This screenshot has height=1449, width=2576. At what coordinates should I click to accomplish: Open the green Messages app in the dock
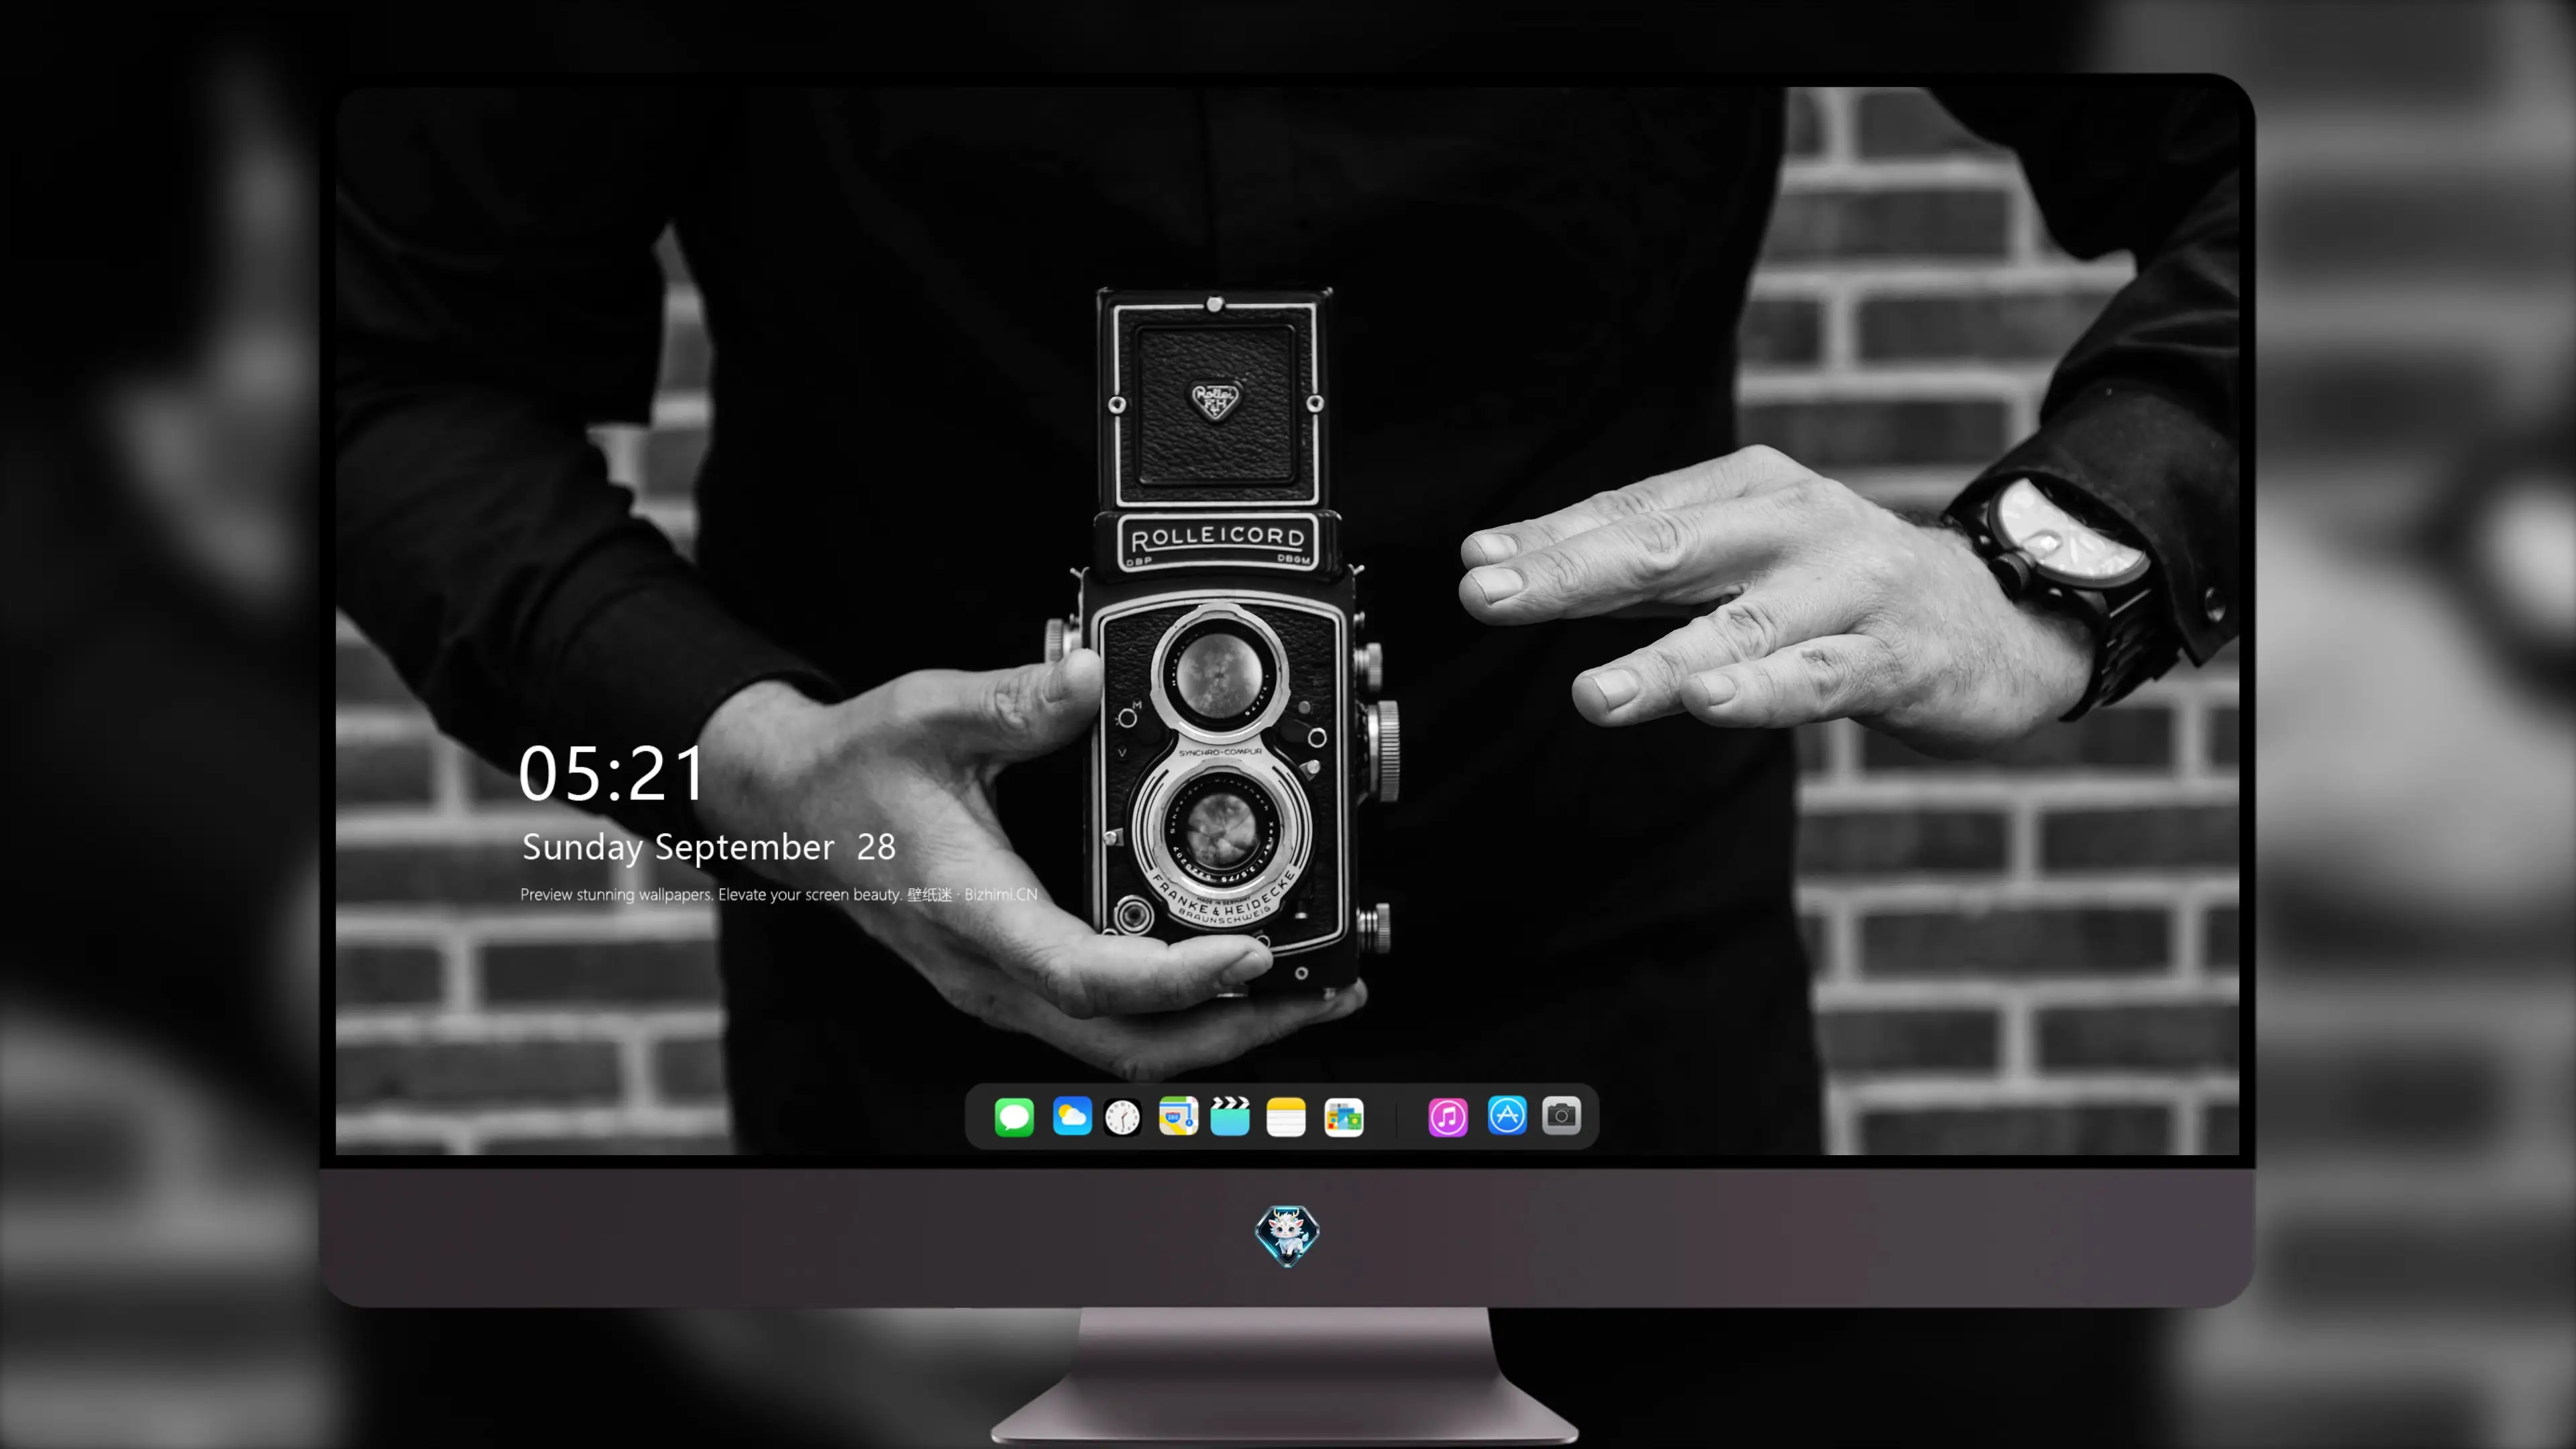(1014, 1116)
